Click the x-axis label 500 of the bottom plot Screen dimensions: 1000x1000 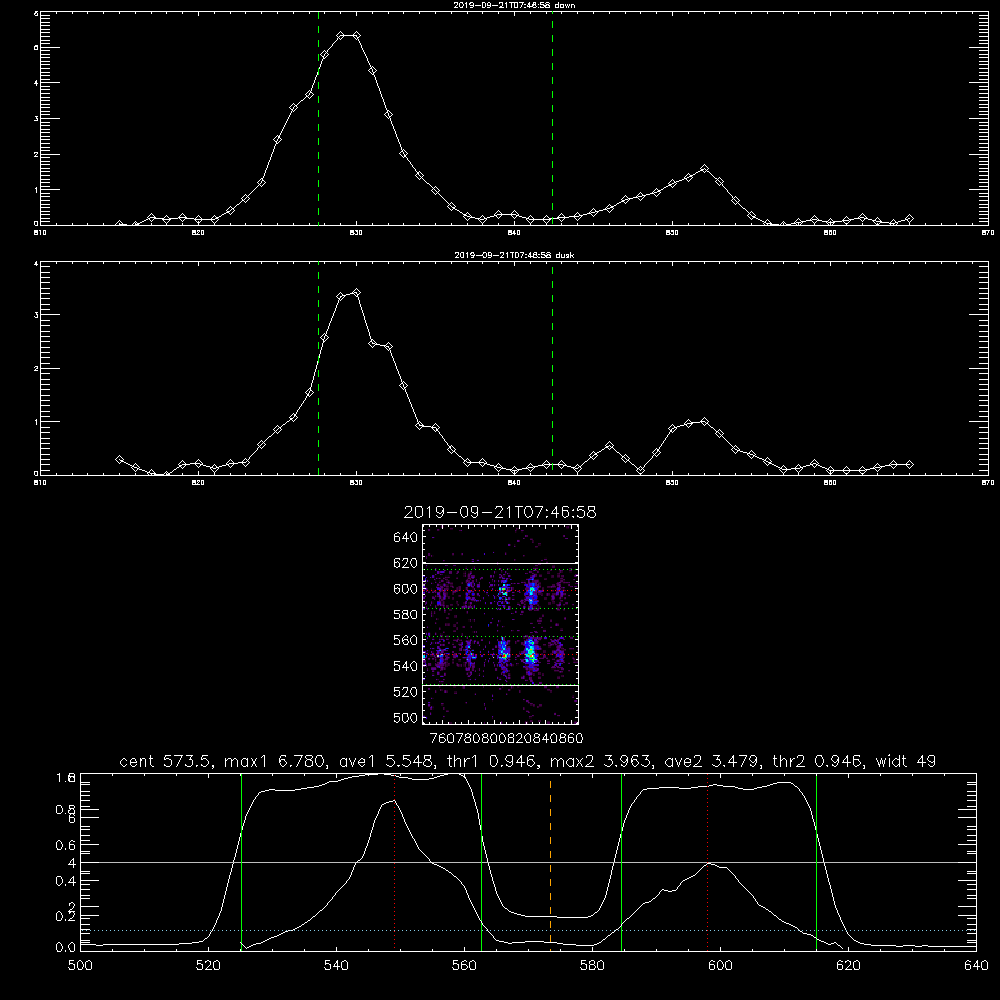click(x=80, y=966)
